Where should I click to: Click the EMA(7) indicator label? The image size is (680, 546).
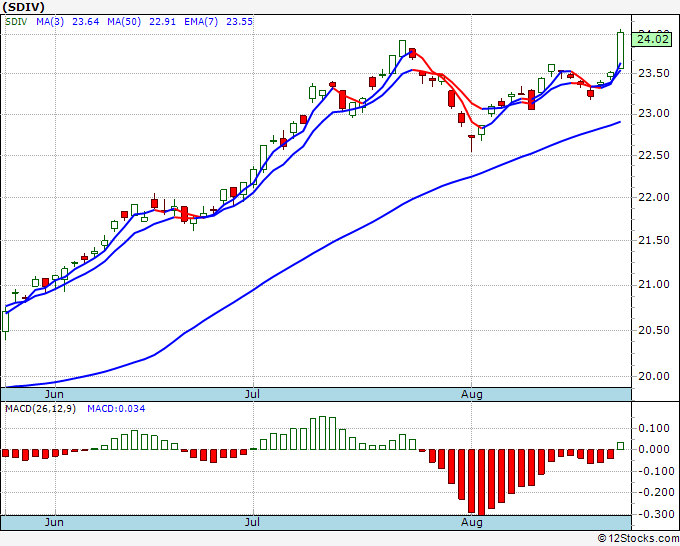[201, 21]
